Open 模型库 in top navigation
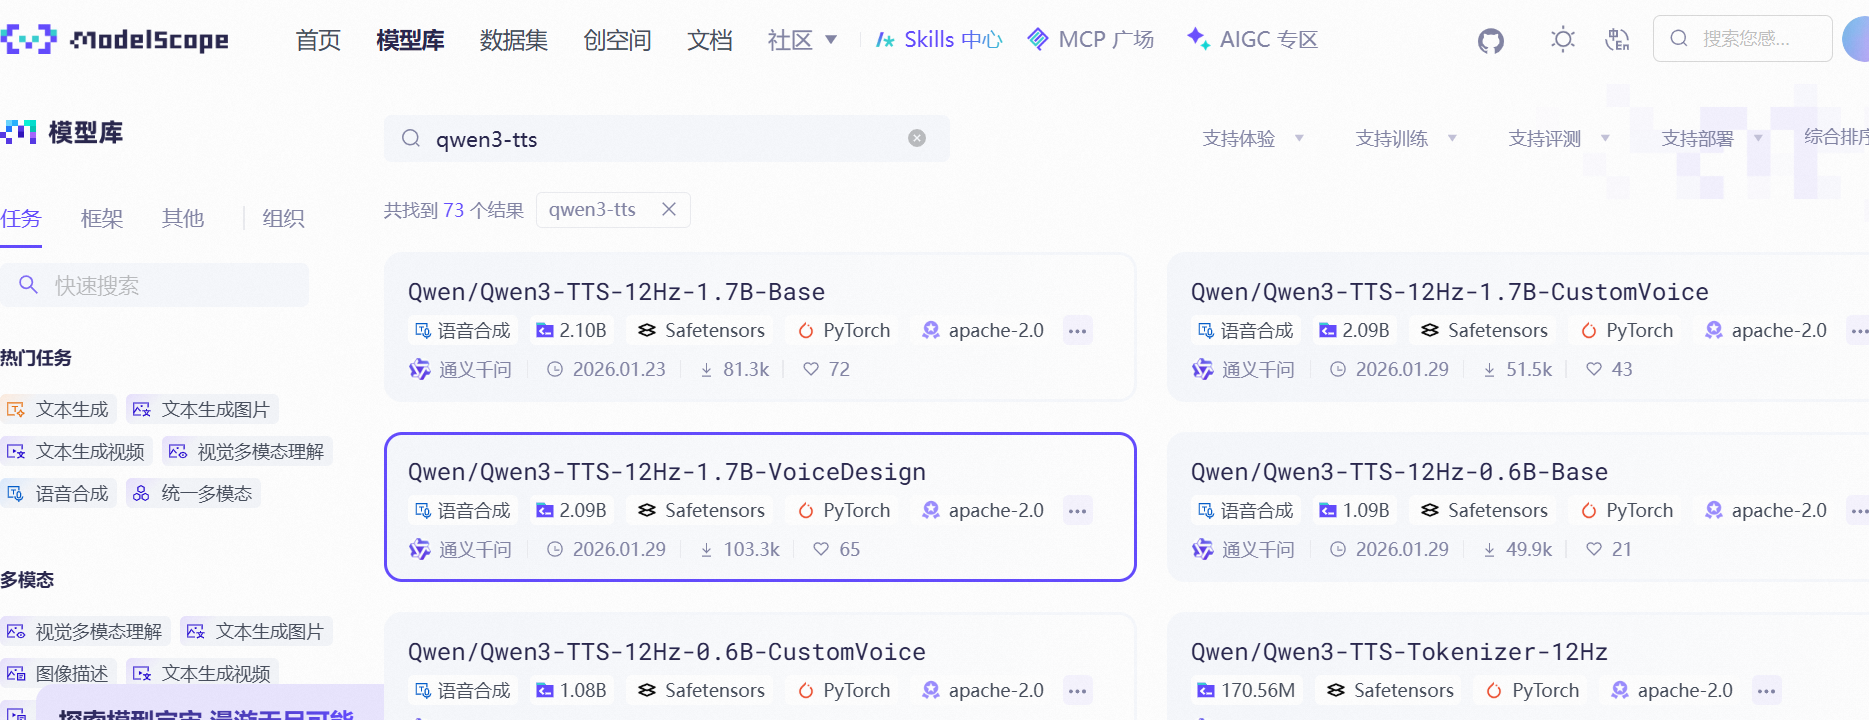The width and height of the screenshot is (1869, 720). click(x=410, y=40)
